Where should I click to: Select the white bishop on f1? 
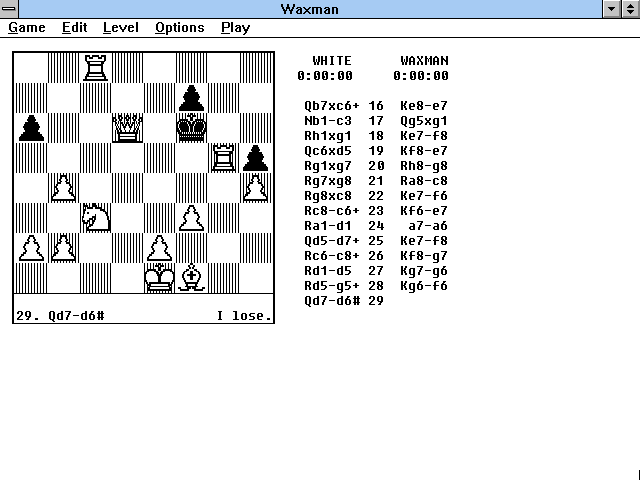click(x=191, y=278)
